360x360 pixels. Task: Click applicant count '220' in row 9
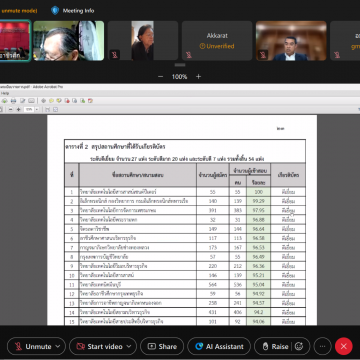click(x=213, y=266)
